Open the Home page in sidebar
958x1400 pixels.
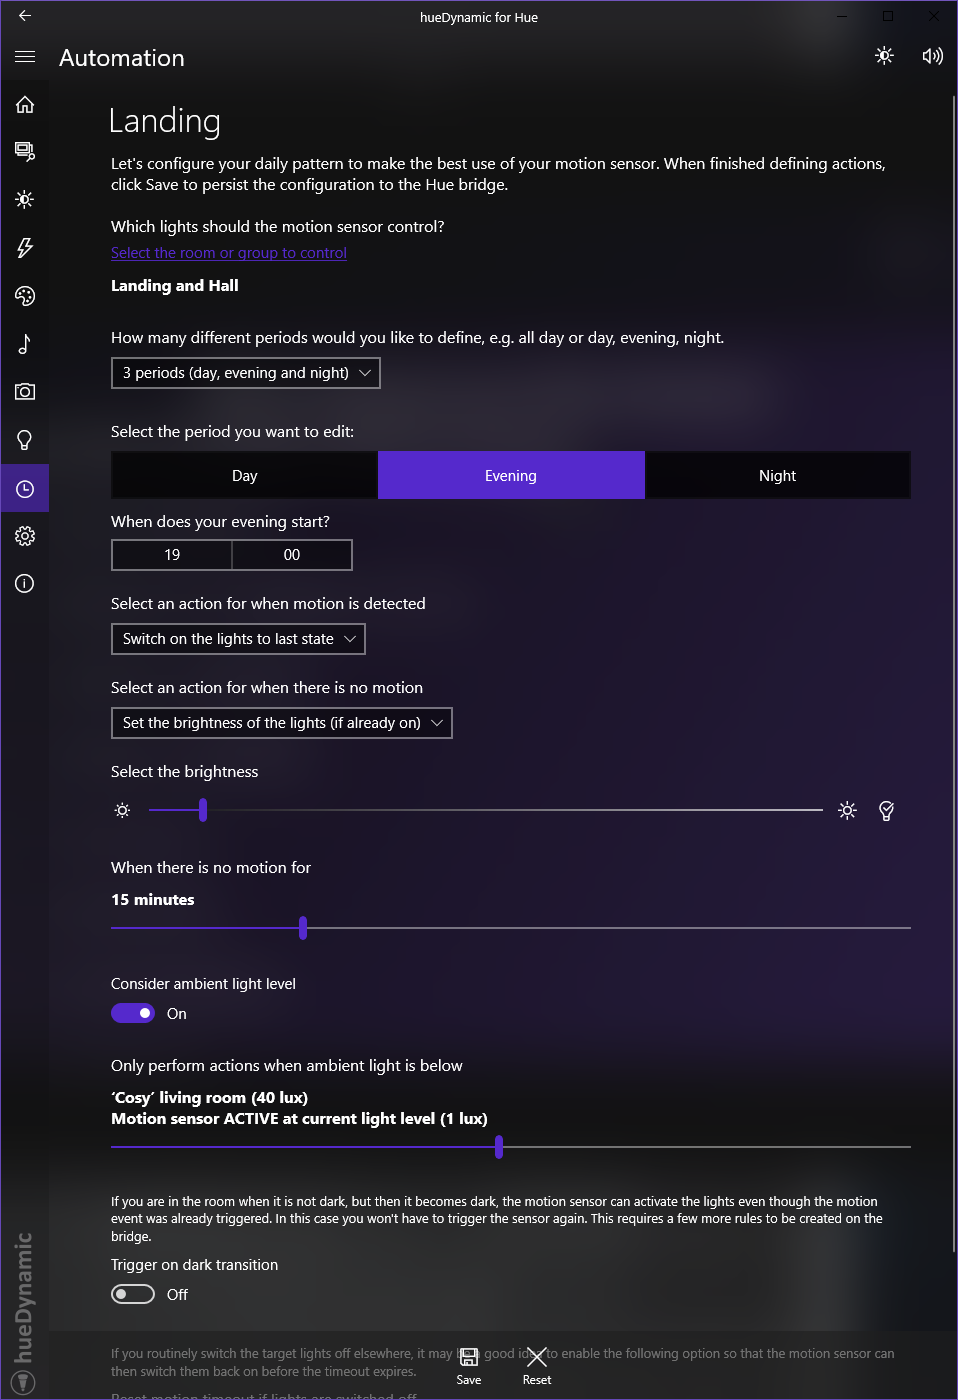pos(25,105)
